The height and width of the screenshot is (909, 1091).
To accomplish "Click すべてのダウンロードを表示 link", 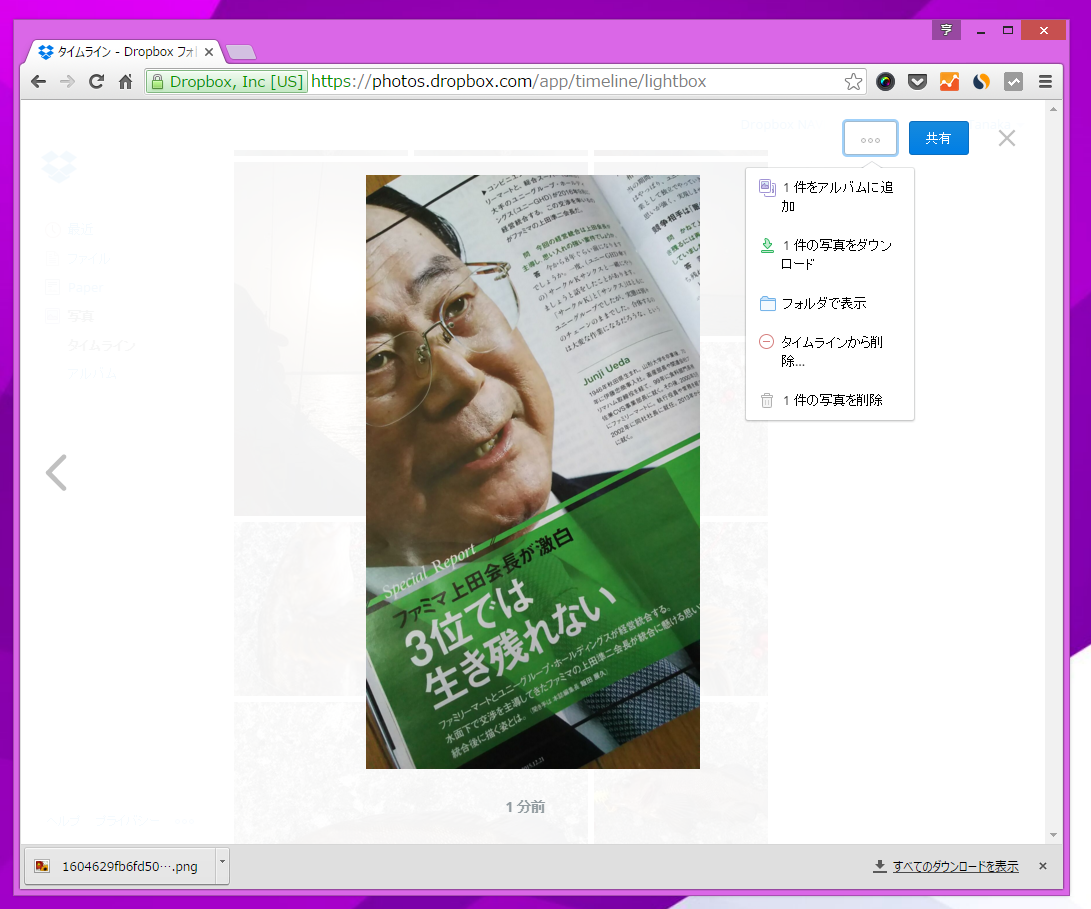I will (x=955, y=866).
